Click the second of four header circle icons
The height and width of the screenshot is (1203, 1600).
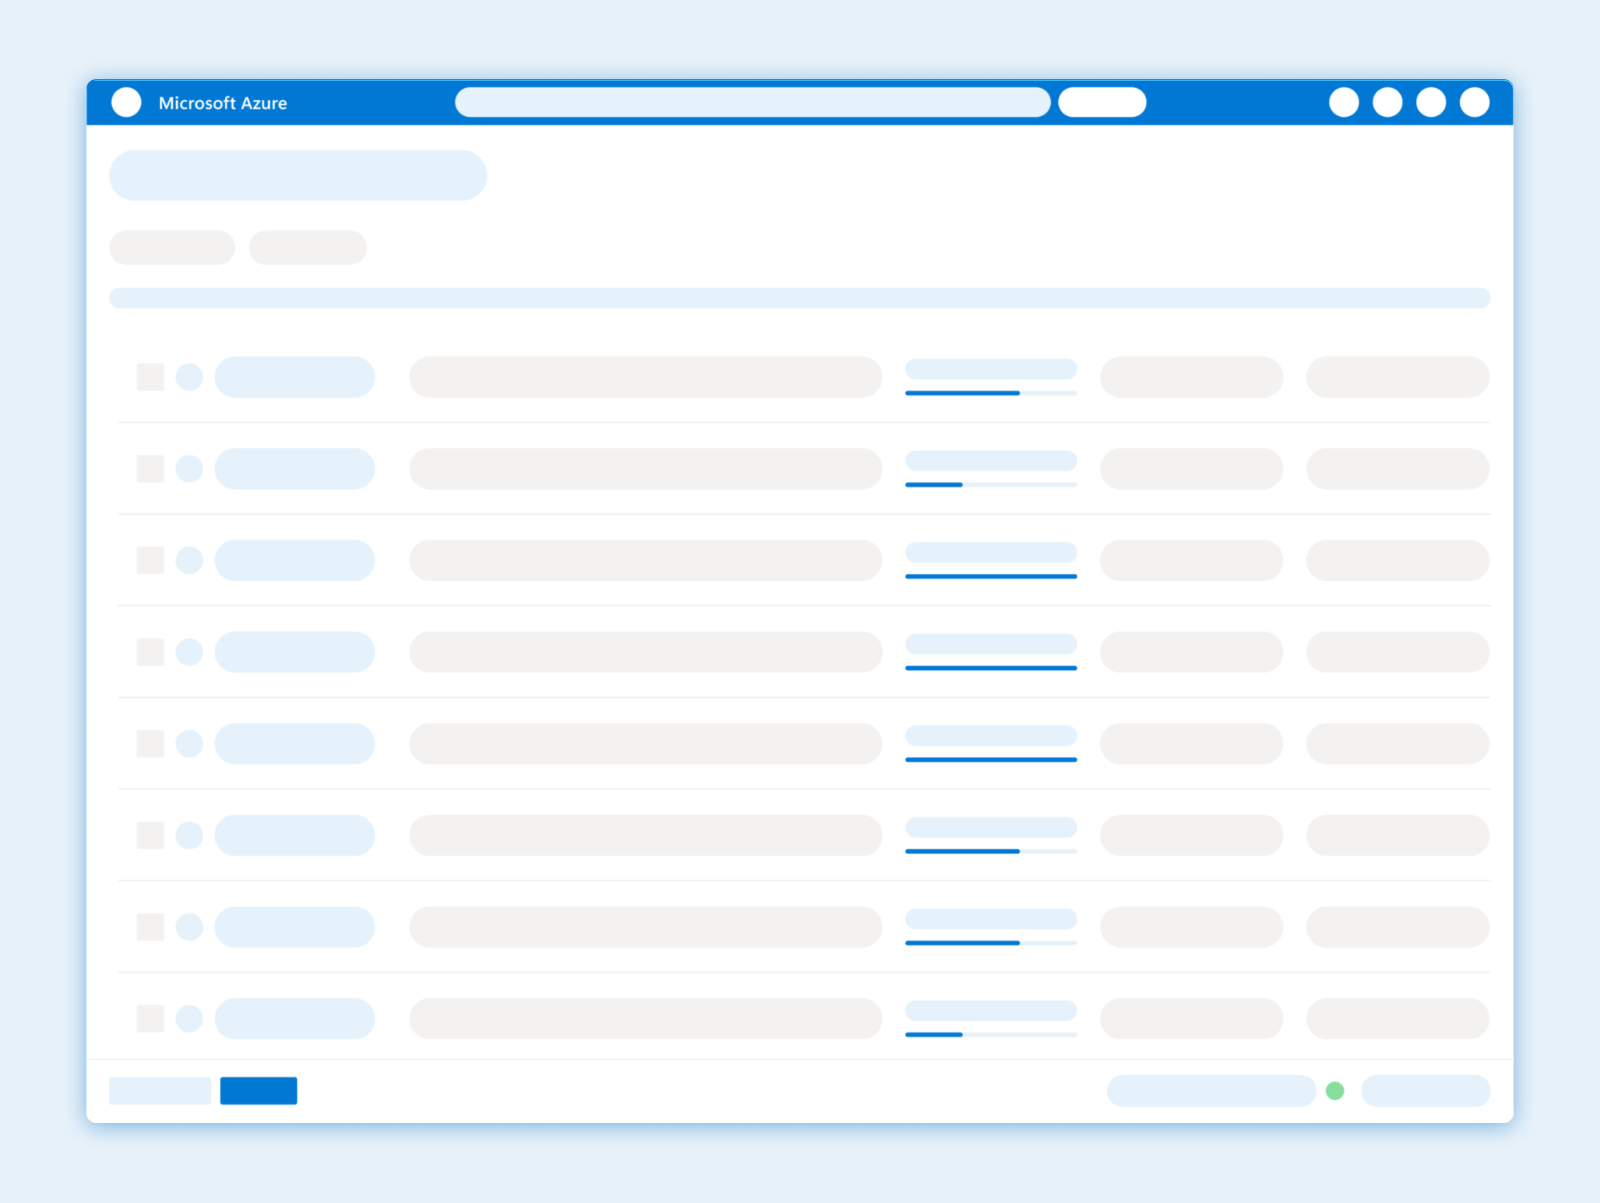point(1387,102)
